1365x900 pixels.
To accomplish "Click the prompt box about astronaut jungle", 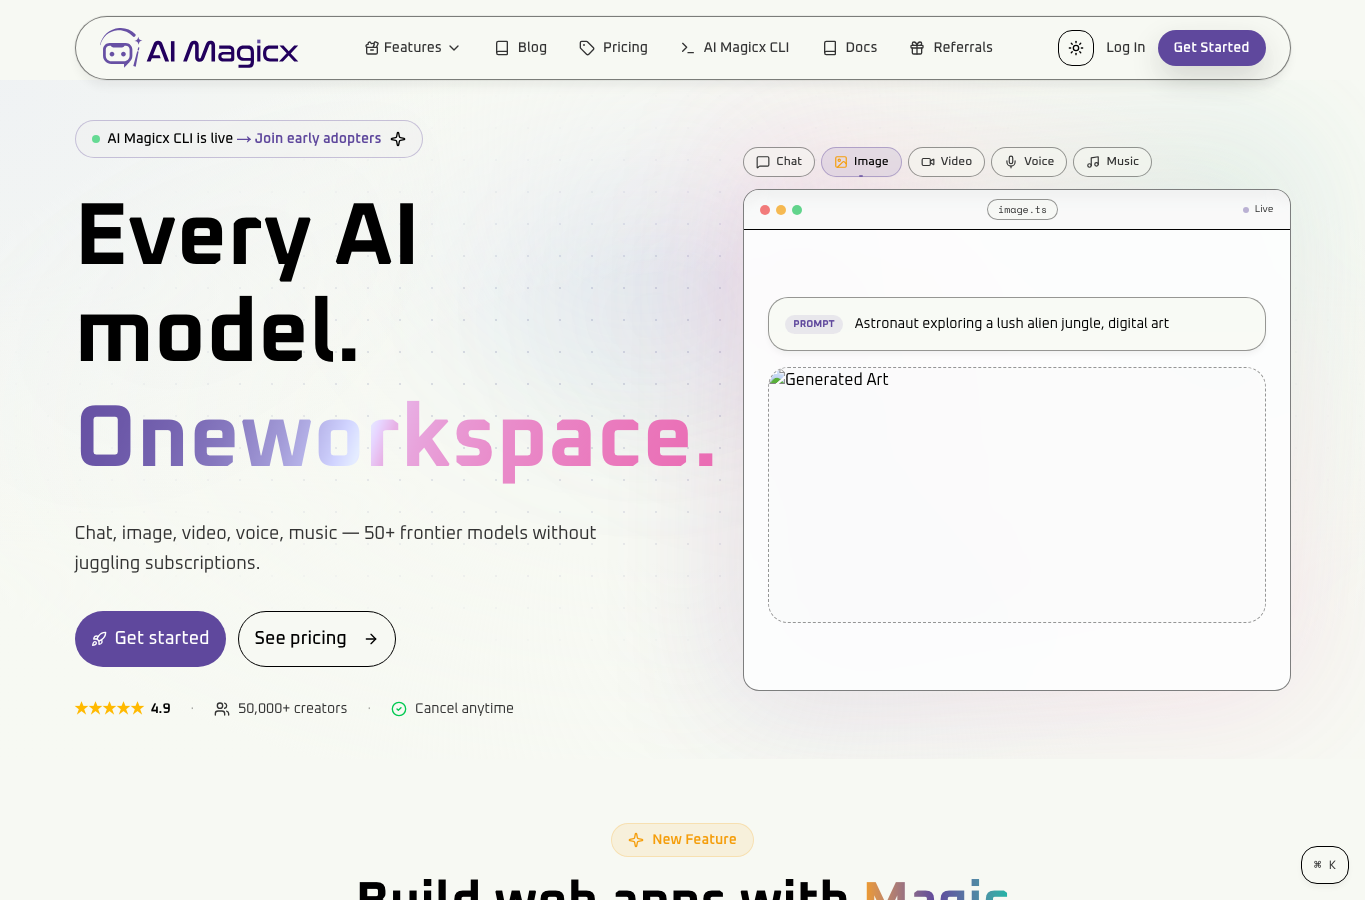I will tap(1017, 324).
